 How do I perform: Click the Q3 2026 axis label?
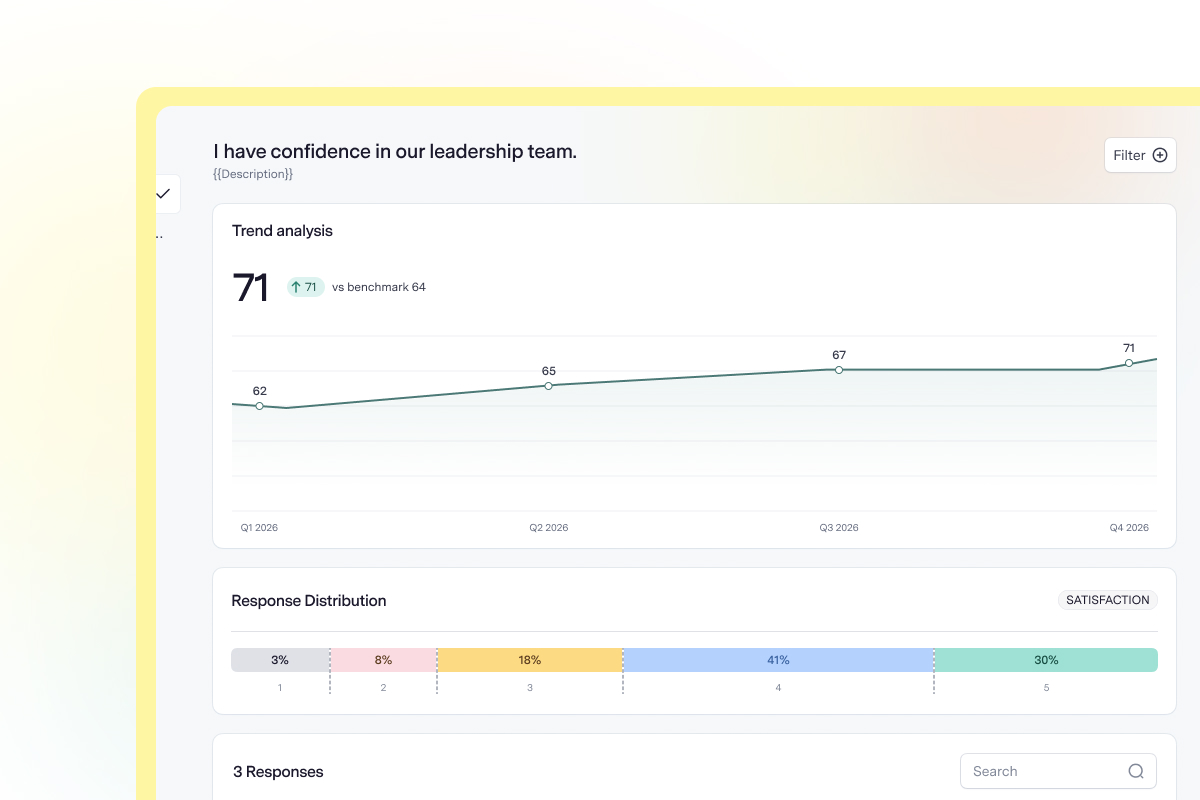[x=839, y=527]
